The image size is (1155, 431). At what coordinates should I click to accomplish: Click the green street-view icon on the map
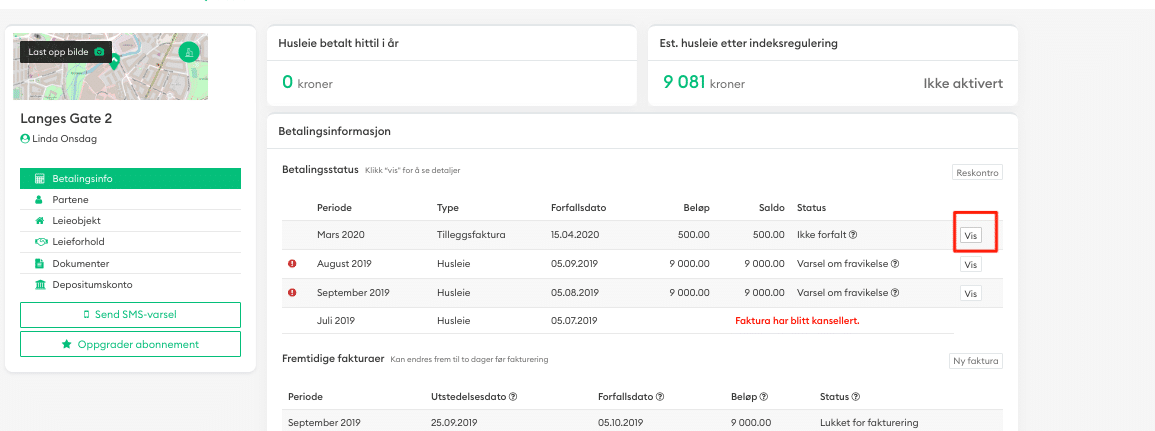point(188,52)
